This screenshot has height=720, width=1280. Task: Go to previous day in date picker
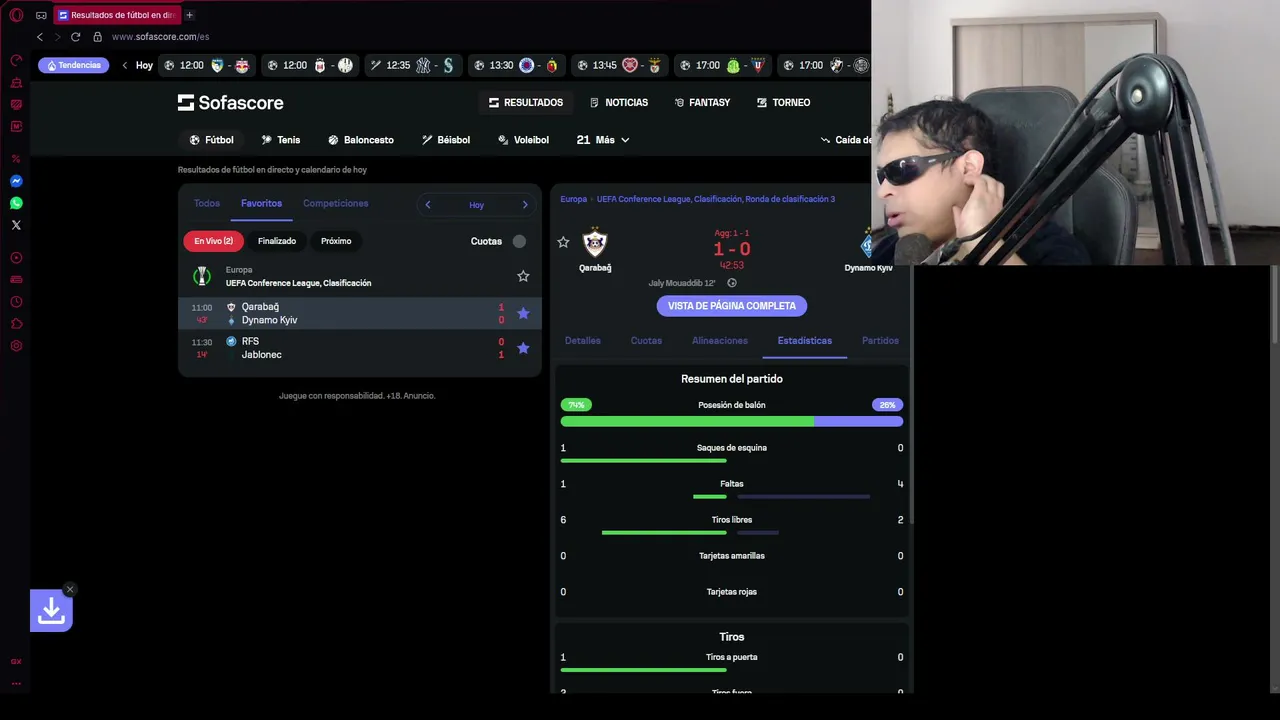(x=428, y=205)
